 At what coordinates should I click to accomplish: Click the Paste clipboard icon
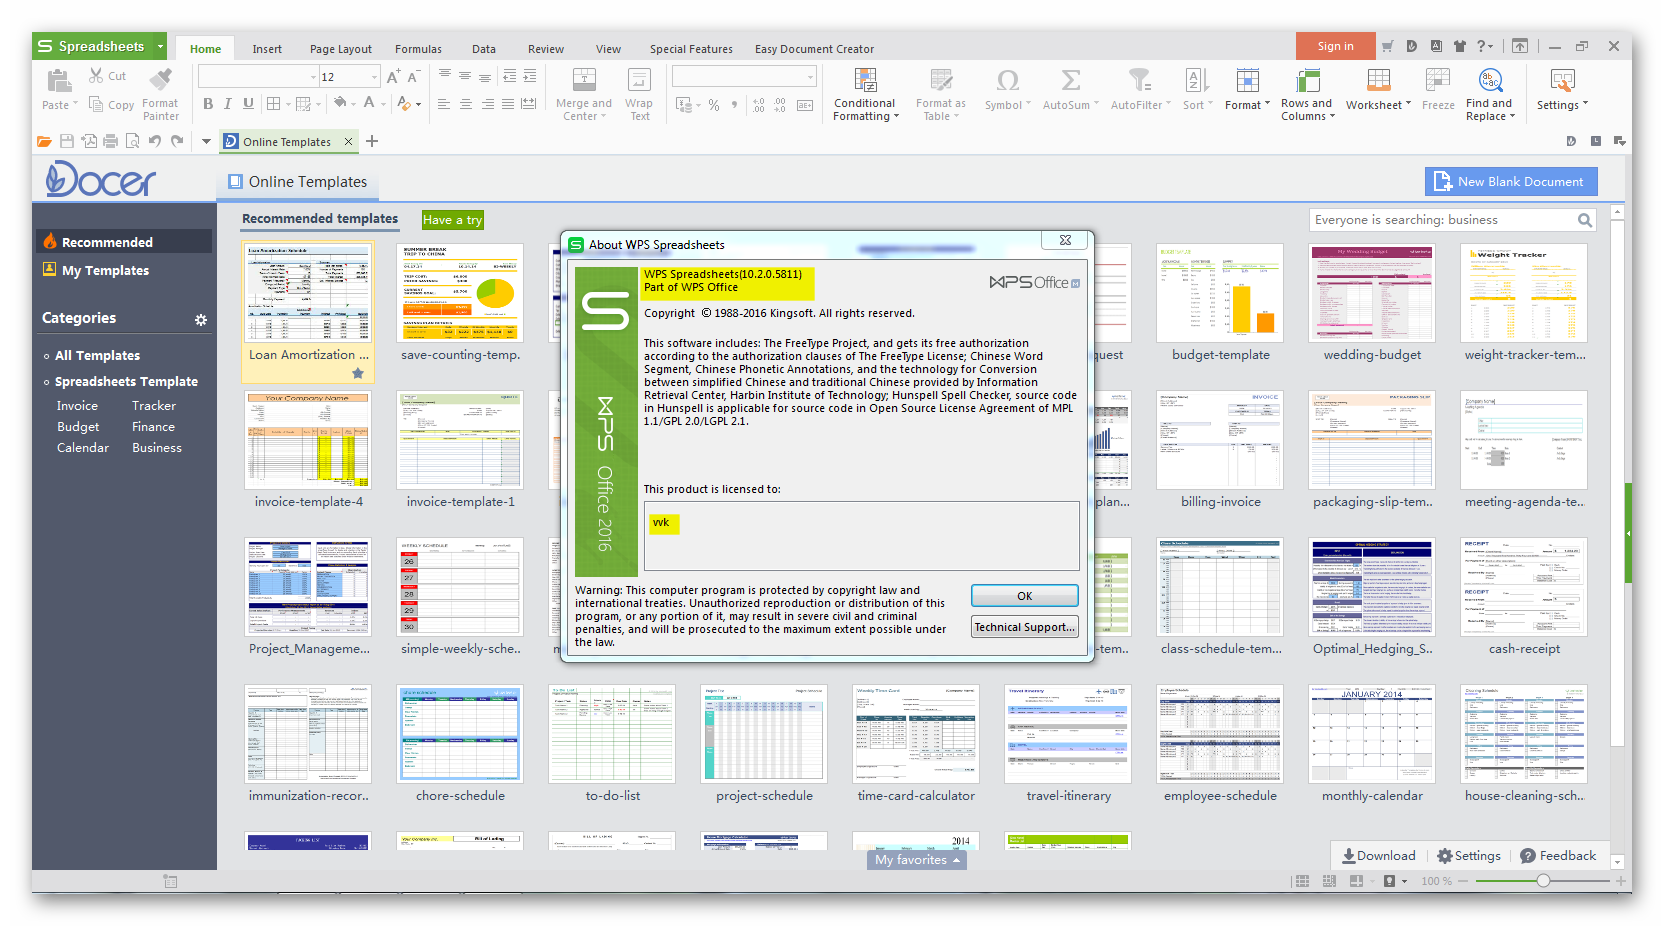[x=59, y=80]
